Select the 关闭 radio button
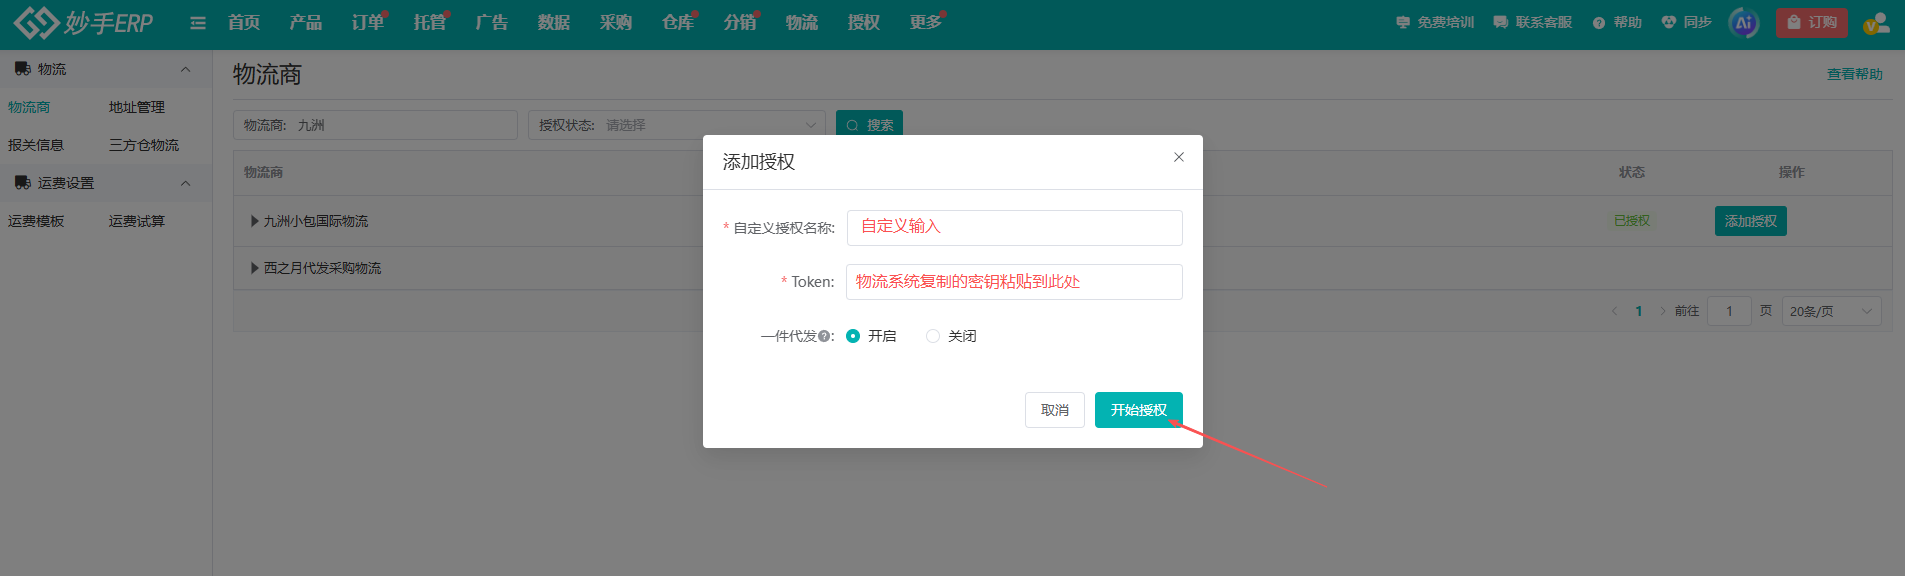This screenshot has height=576, width=1905. click(x=933, y=336)
